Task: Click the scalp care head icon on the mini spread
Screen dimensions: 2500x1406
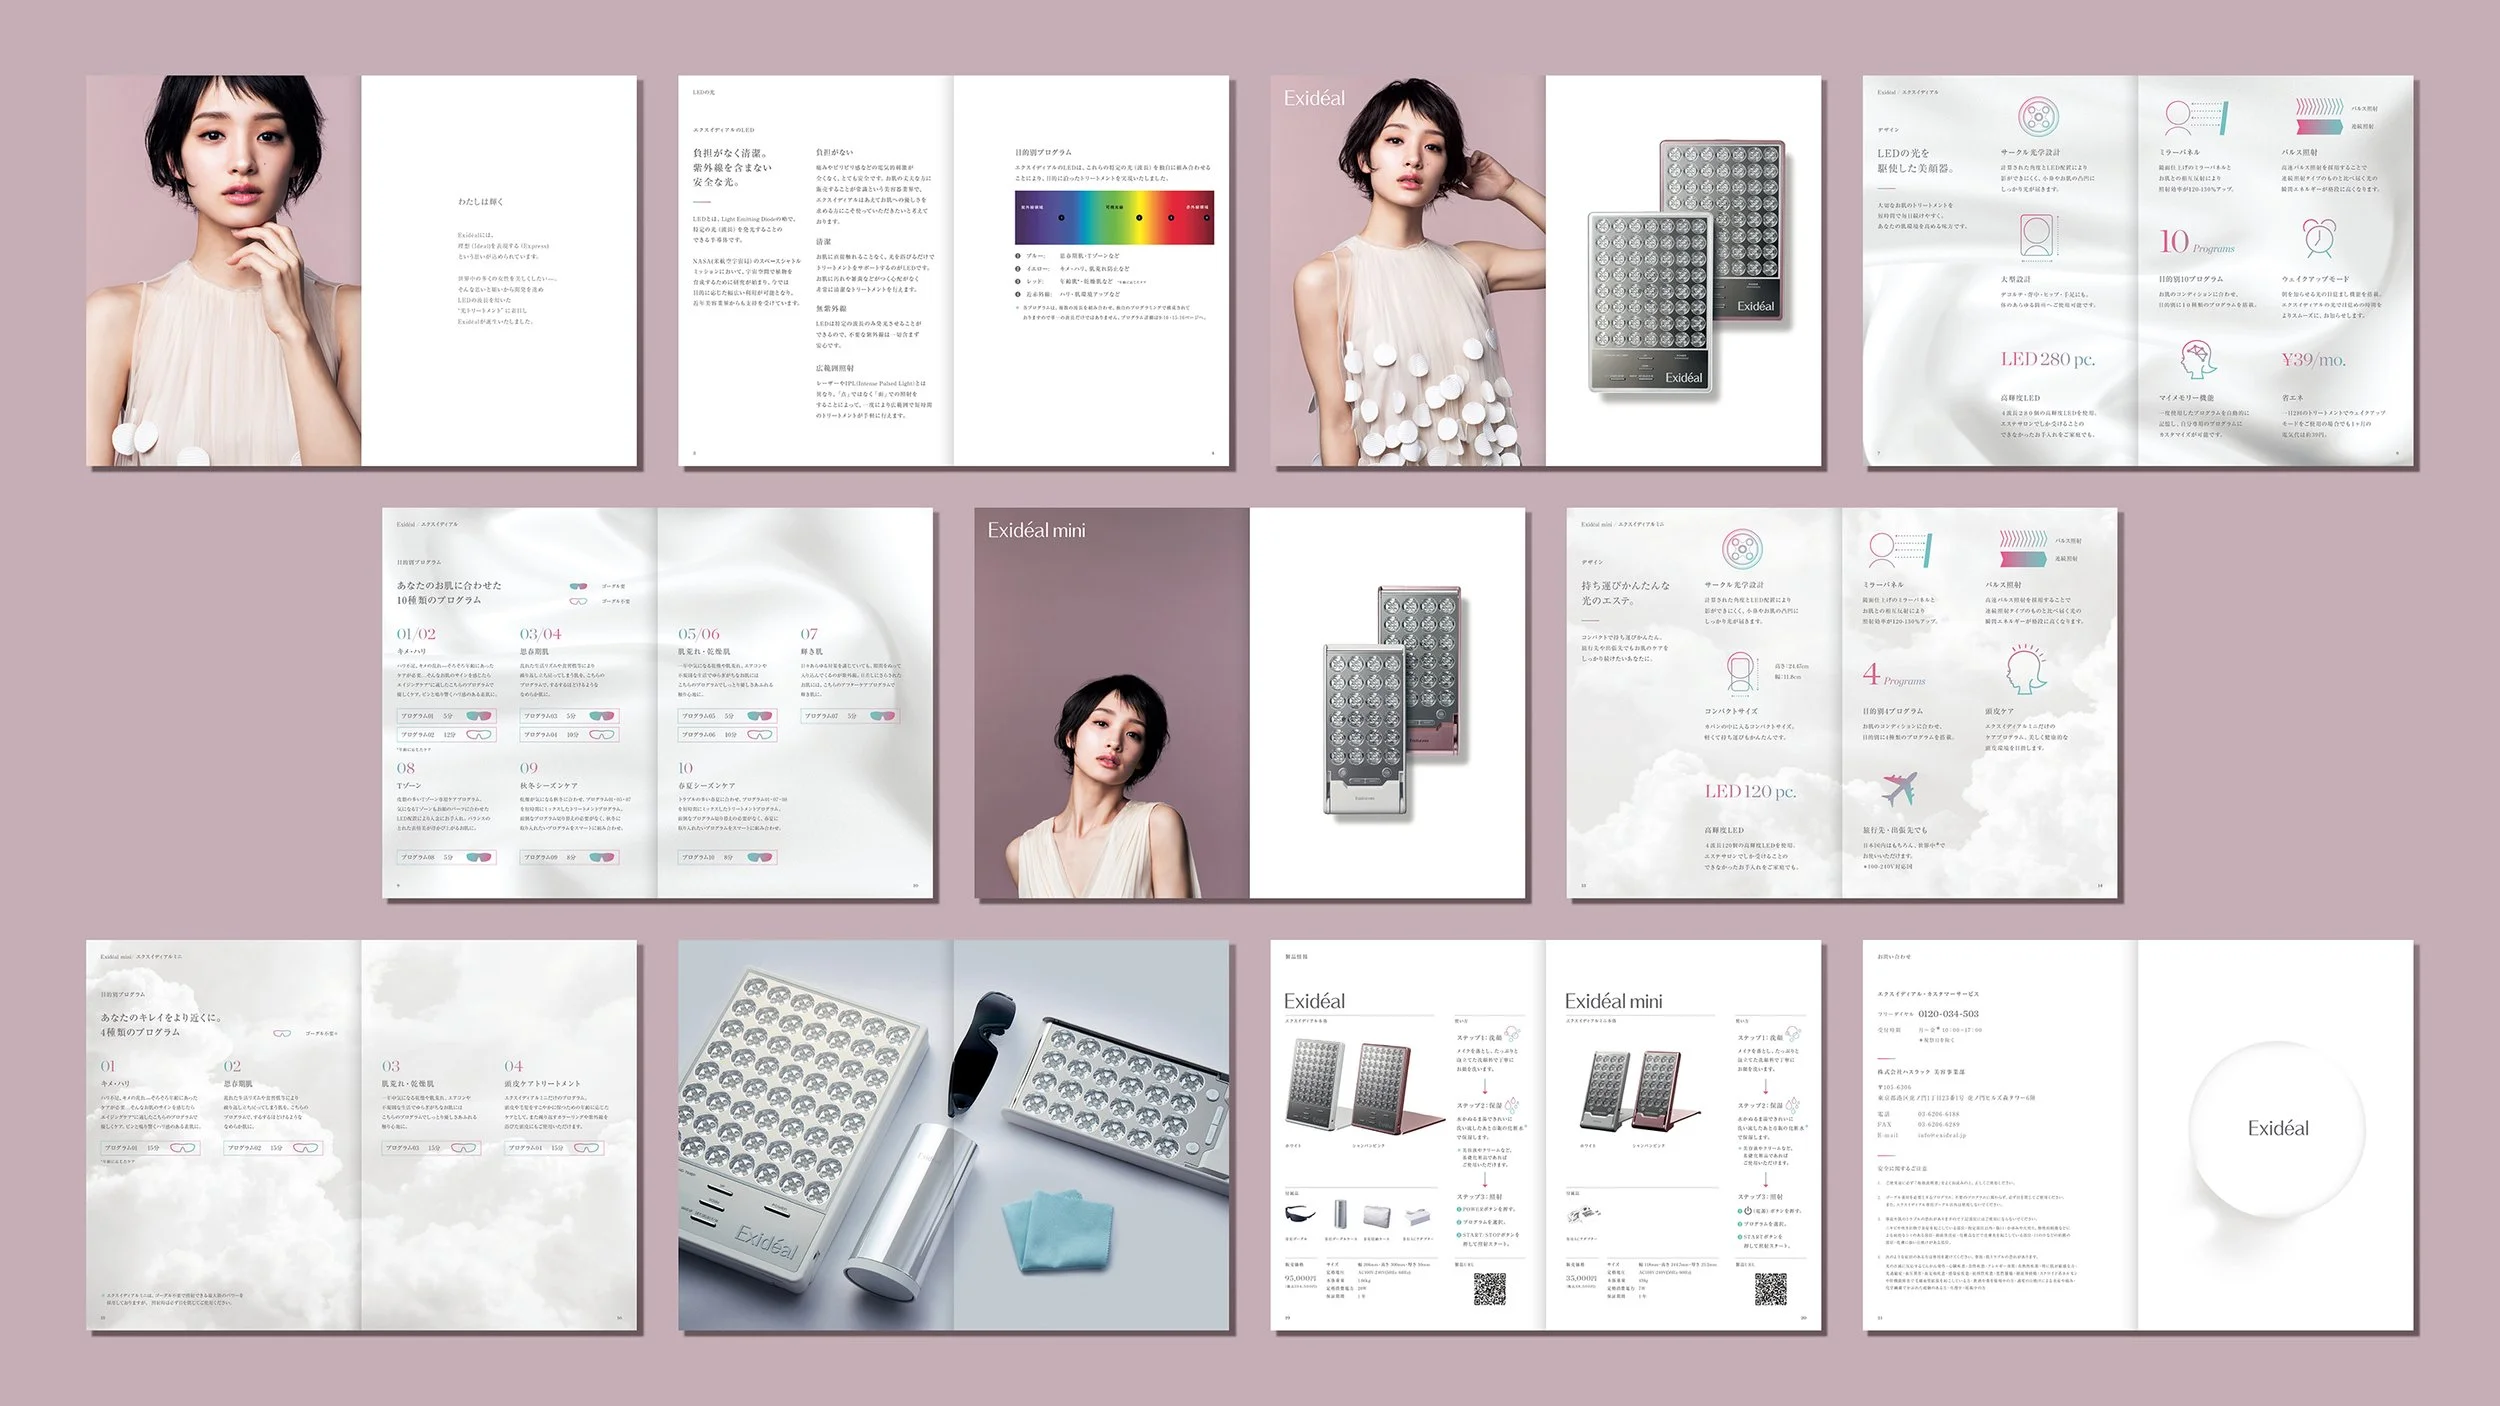Action: (x=2026, y=670)
